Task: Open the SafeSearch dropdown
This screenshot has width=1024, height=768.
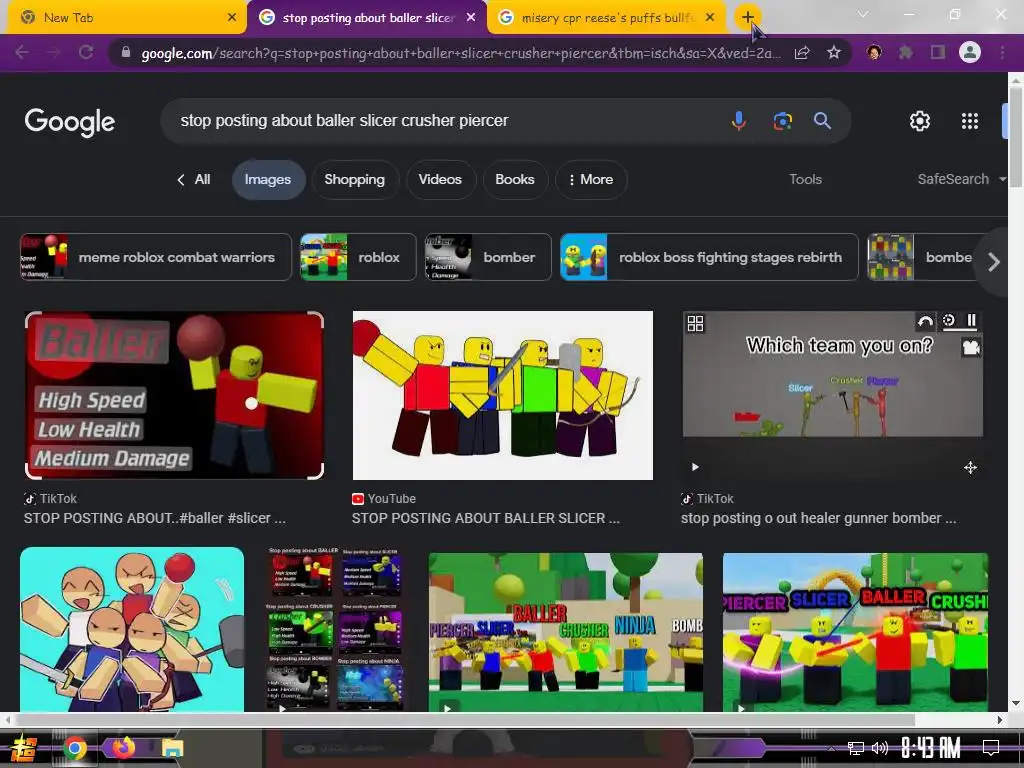Action: pos(961,180)
